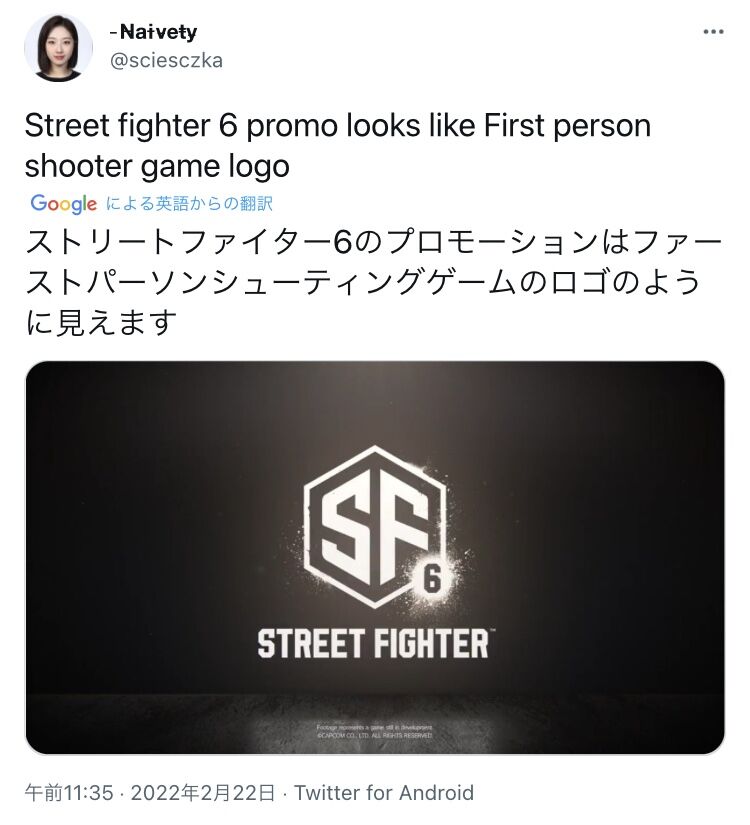This screenshot has height=825, width=750.
Task: Open the @sciesczka handle link
Action: pyautogui.click(x=166, y=61)
